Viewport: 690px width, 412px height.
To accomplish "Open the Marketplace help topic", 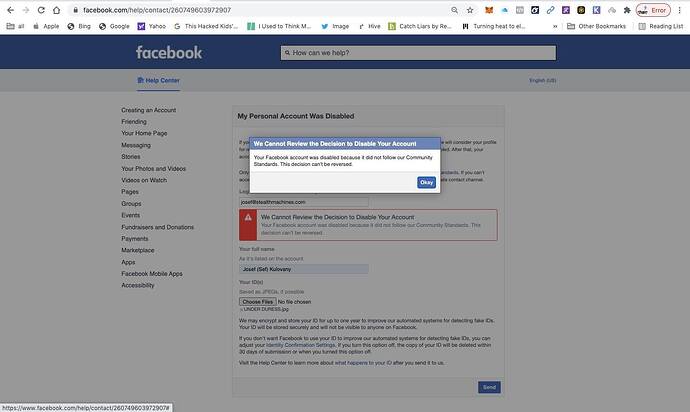I will point(138,250).
